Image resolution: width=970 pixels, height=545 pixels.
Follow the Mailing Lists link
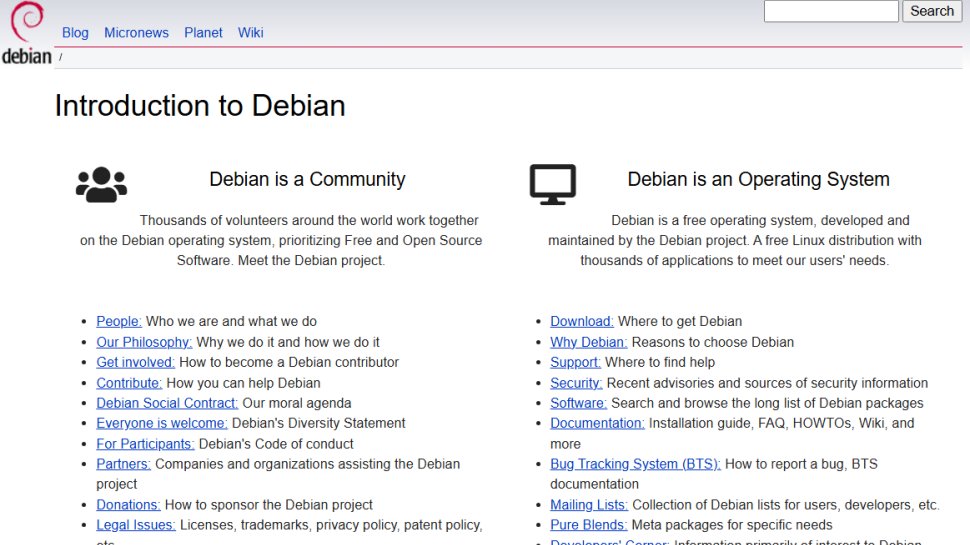click(589, 505)
